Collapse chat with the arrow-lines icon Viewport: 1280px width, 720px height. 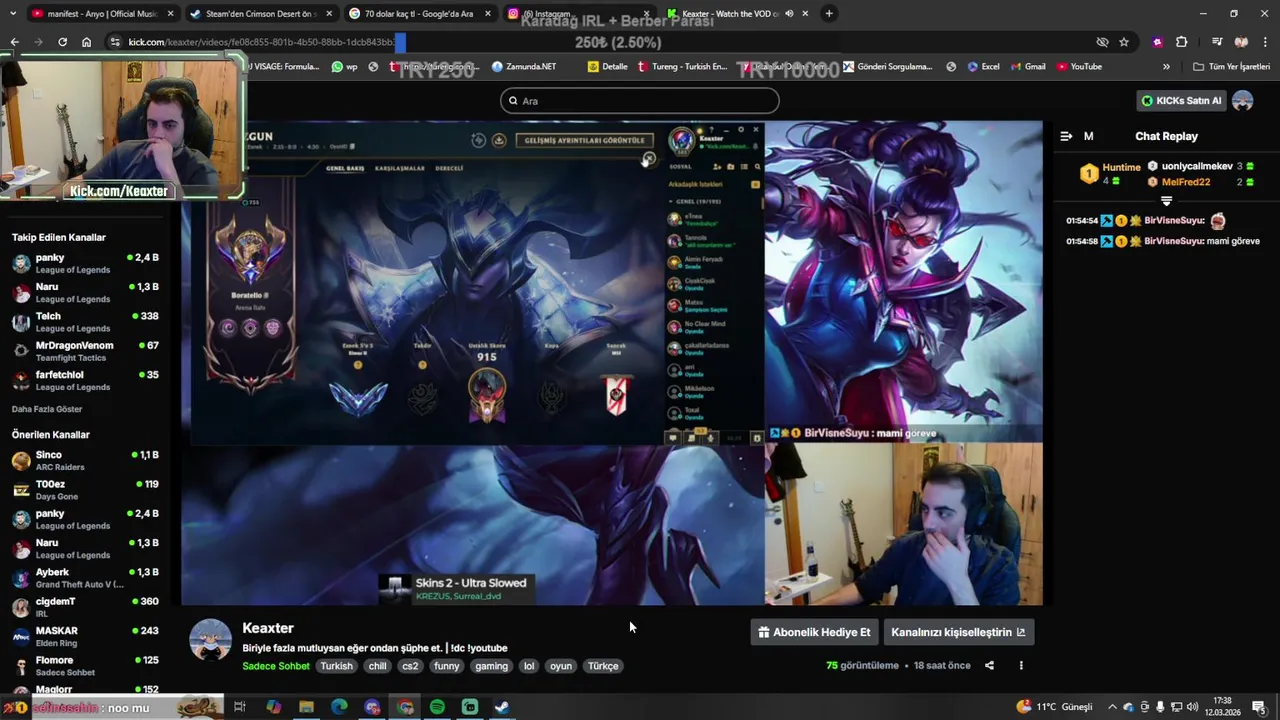pos(1066,136)
